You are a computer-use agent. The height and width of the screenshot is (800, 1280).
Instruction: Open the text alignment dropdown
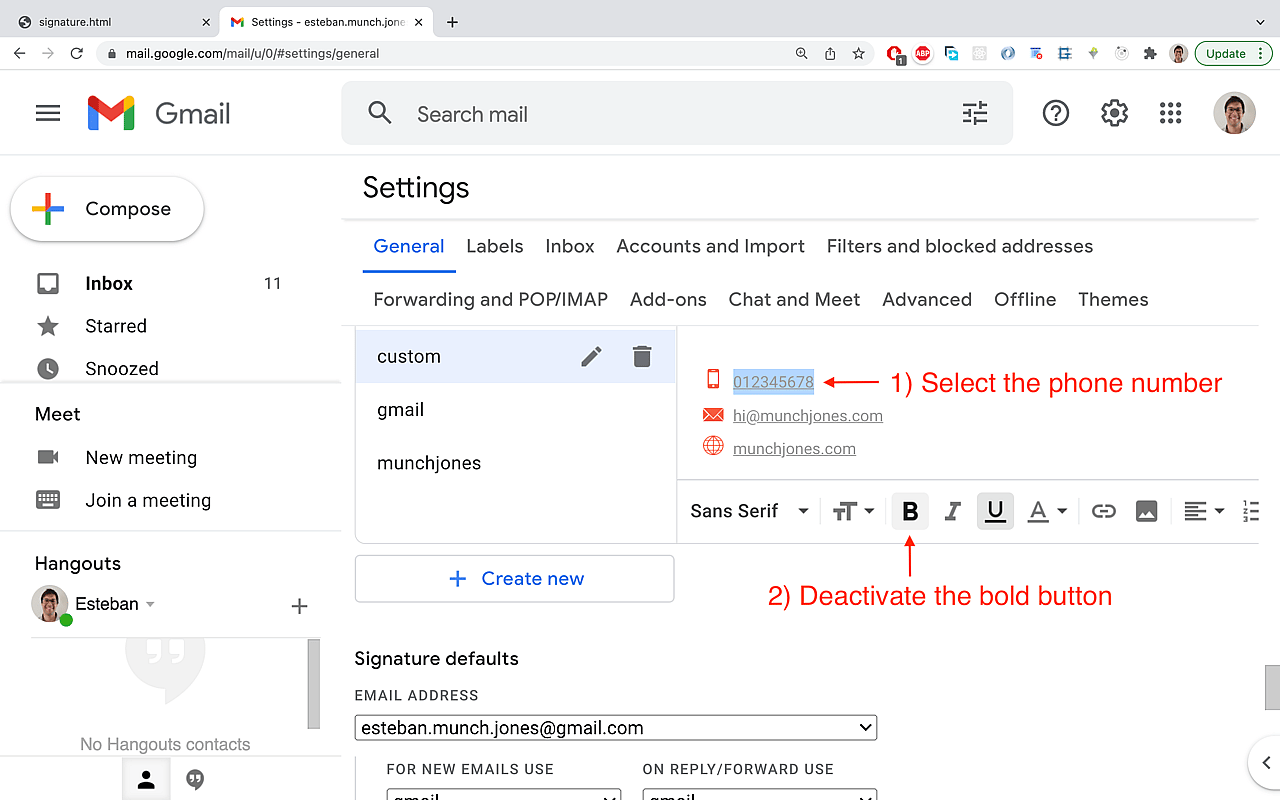click(x=1204, y=511)
